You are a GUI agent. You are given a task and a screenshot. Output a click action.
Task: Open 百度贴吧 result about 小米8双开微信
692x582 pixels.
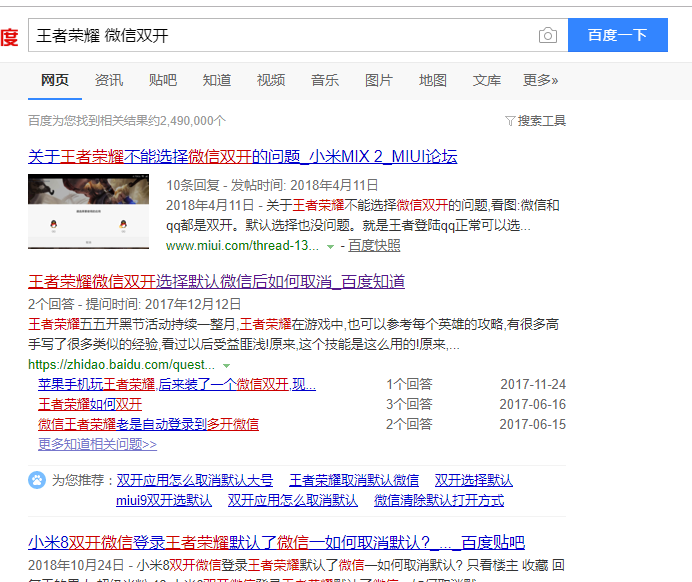[277, 542]
